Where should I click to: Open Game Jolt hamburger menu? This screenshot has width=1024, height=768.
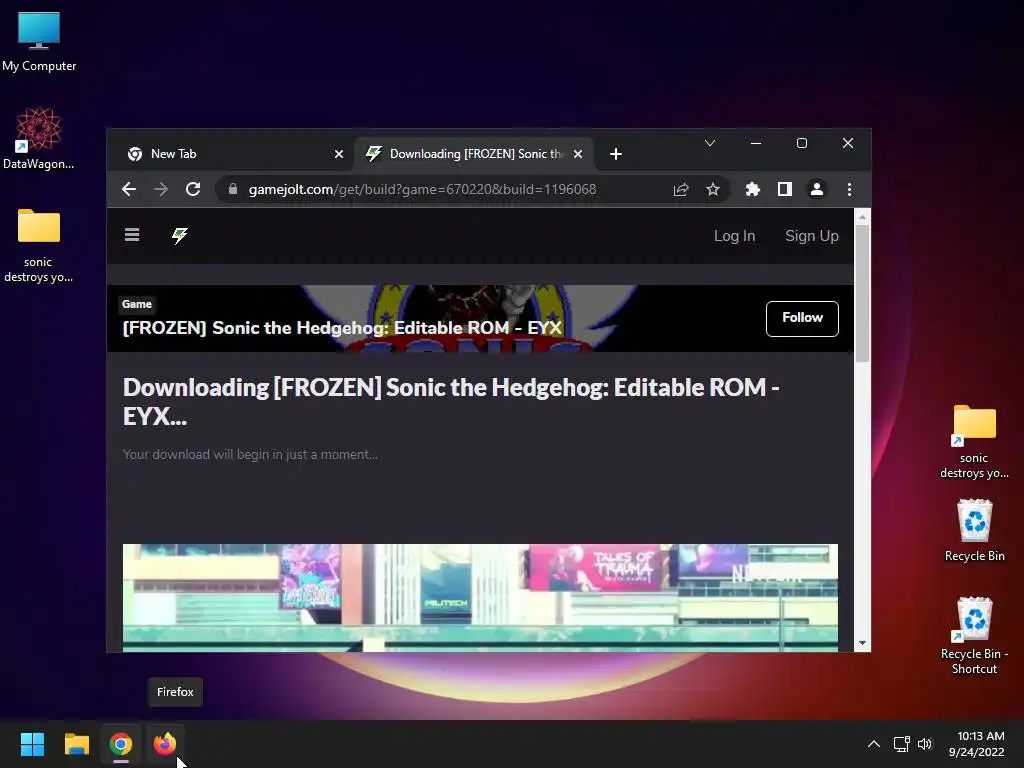coord(132,235)
